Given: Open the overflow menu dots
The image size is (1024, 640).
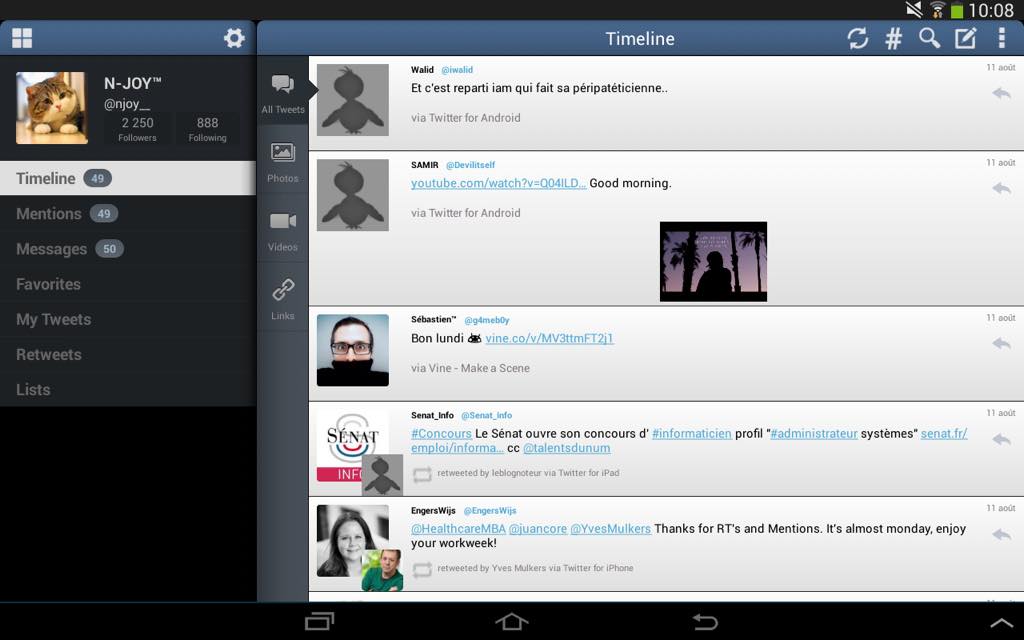Looking at the screenshot, I should (x=1001, y=39).
